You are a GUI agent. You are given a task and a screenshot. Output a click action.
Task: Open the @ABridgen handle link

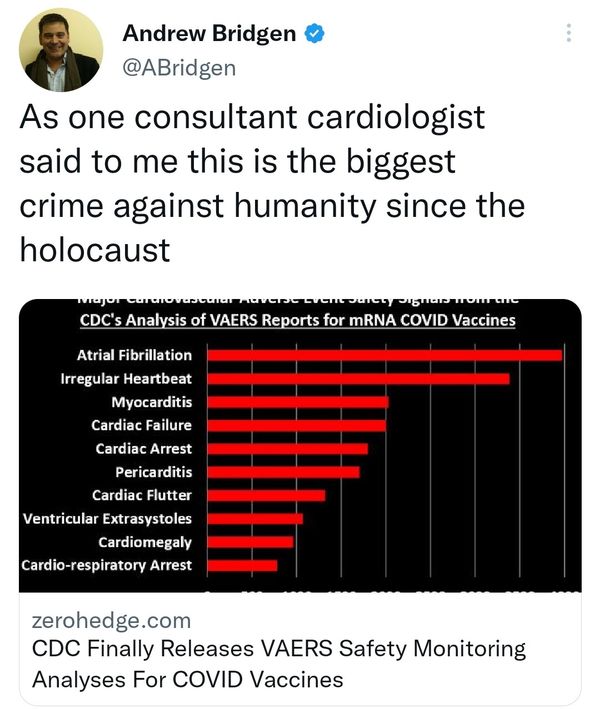[179, 68]
